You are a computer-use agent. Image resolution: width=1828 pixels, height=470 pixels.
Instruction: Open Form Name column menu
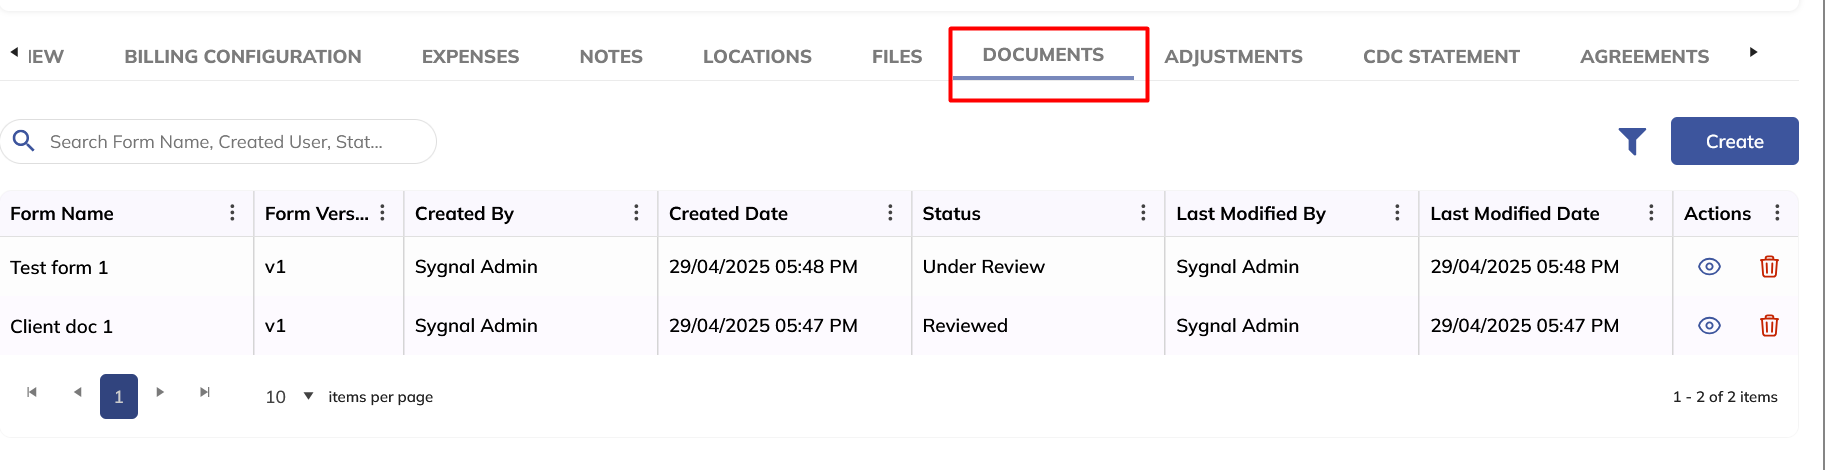point(232,213)
